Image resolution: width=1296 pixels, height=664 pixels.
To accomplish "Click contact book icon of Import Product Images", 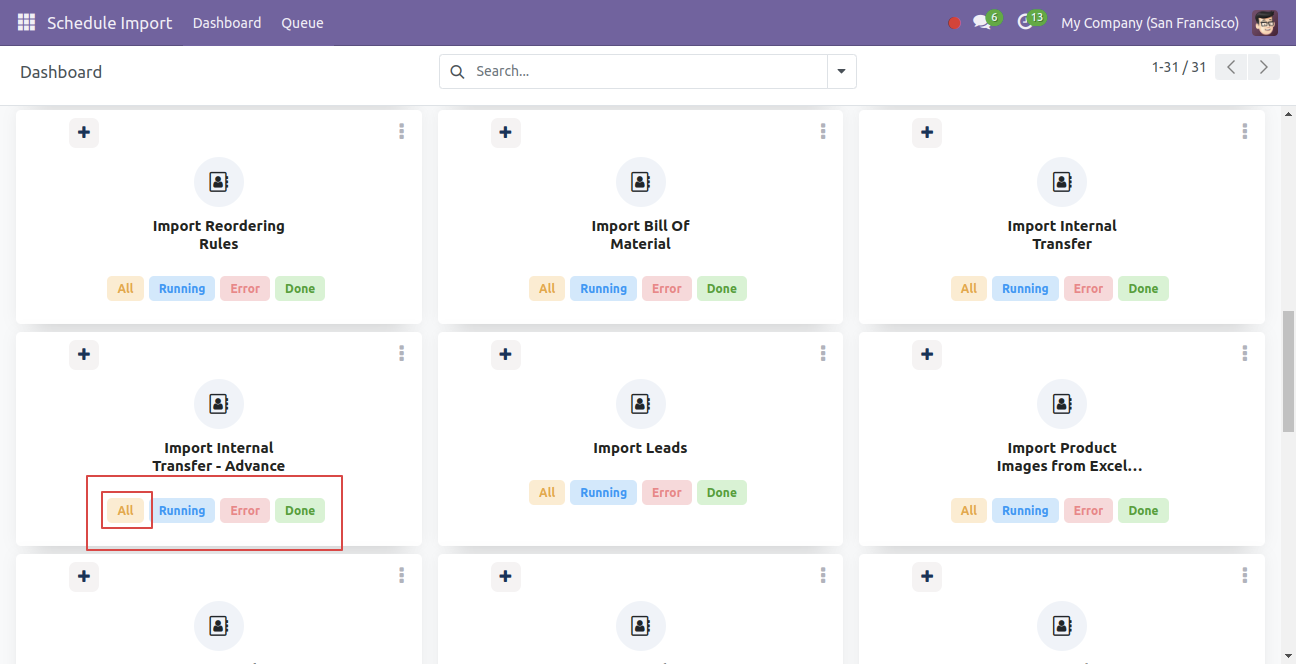I will (1062, 404).
